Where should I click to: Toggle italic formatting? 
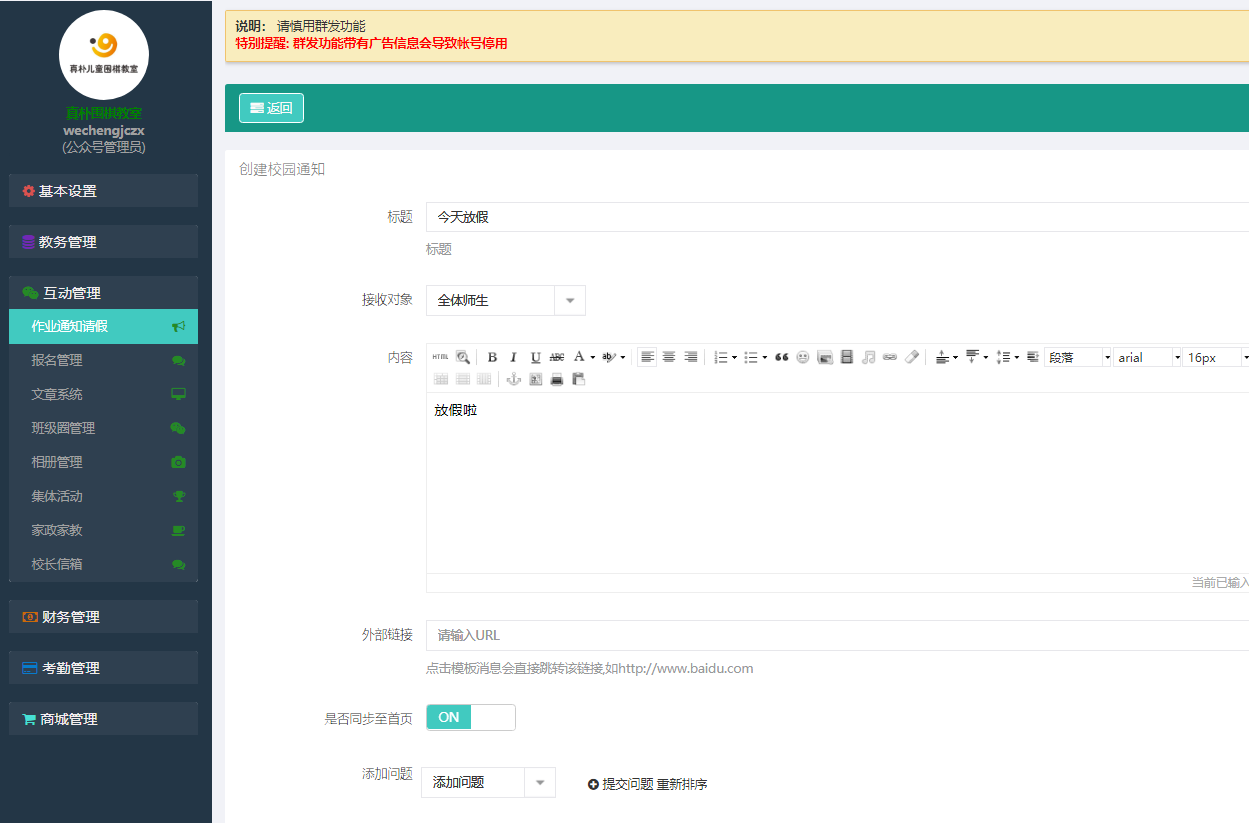[514, 357]
